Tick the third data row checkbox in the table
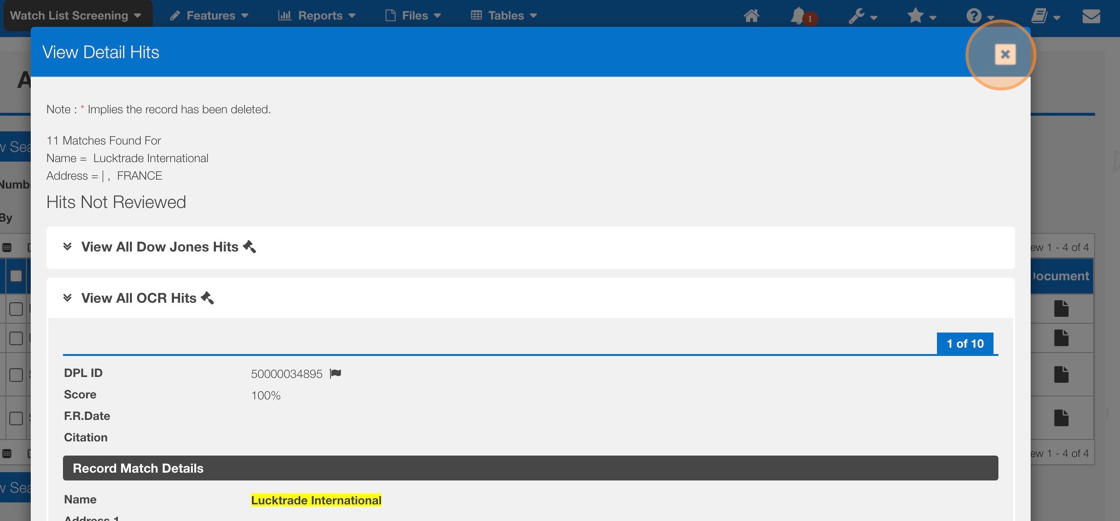 tap(16, 374)
